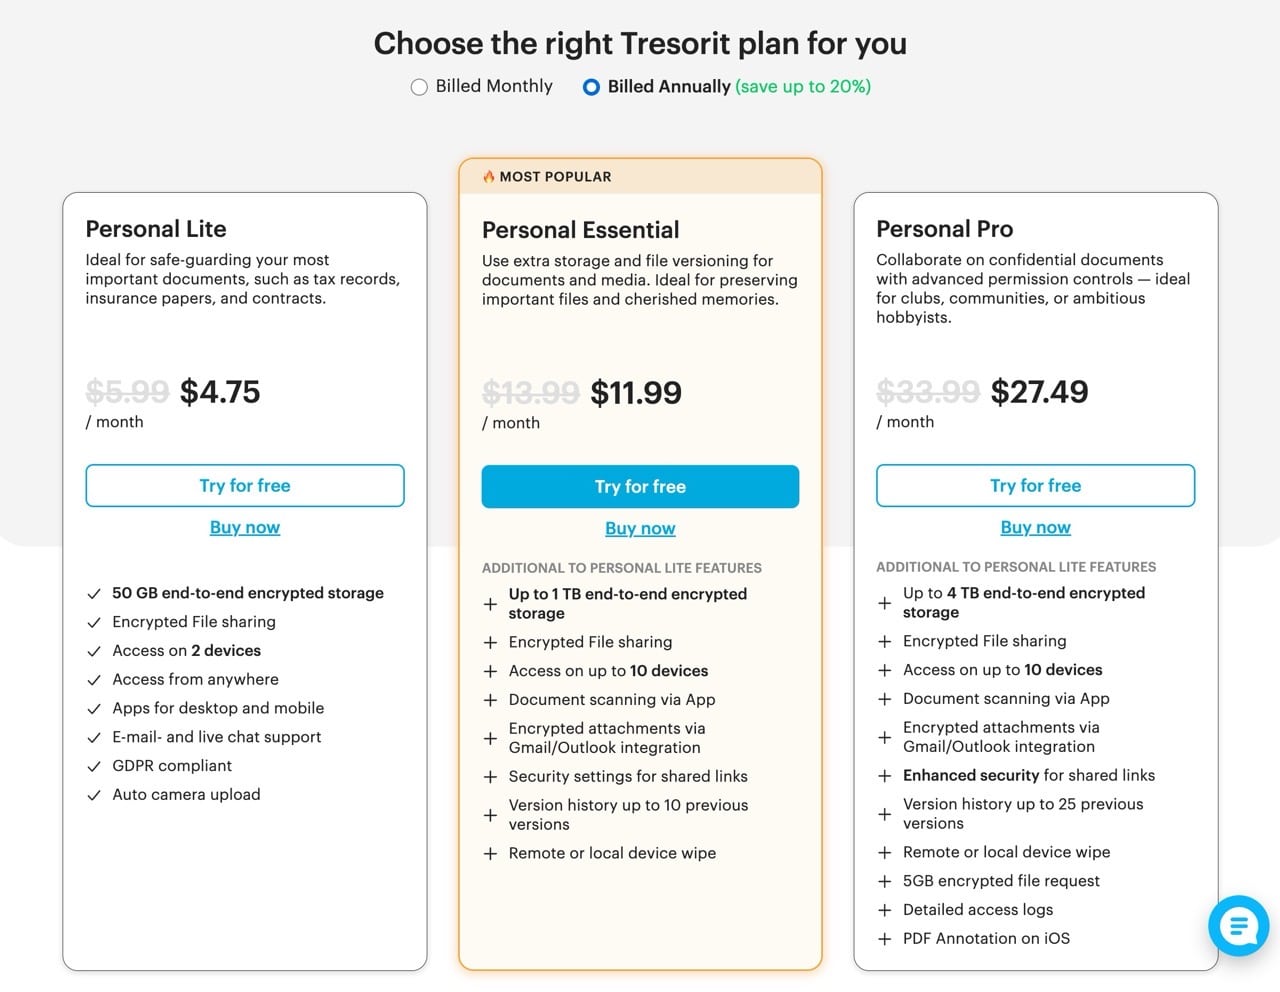The height and width of the screenshot is (992, 1280).
Task: Click plus icon beside Detailed access logs
Action: tap(884, 910)
